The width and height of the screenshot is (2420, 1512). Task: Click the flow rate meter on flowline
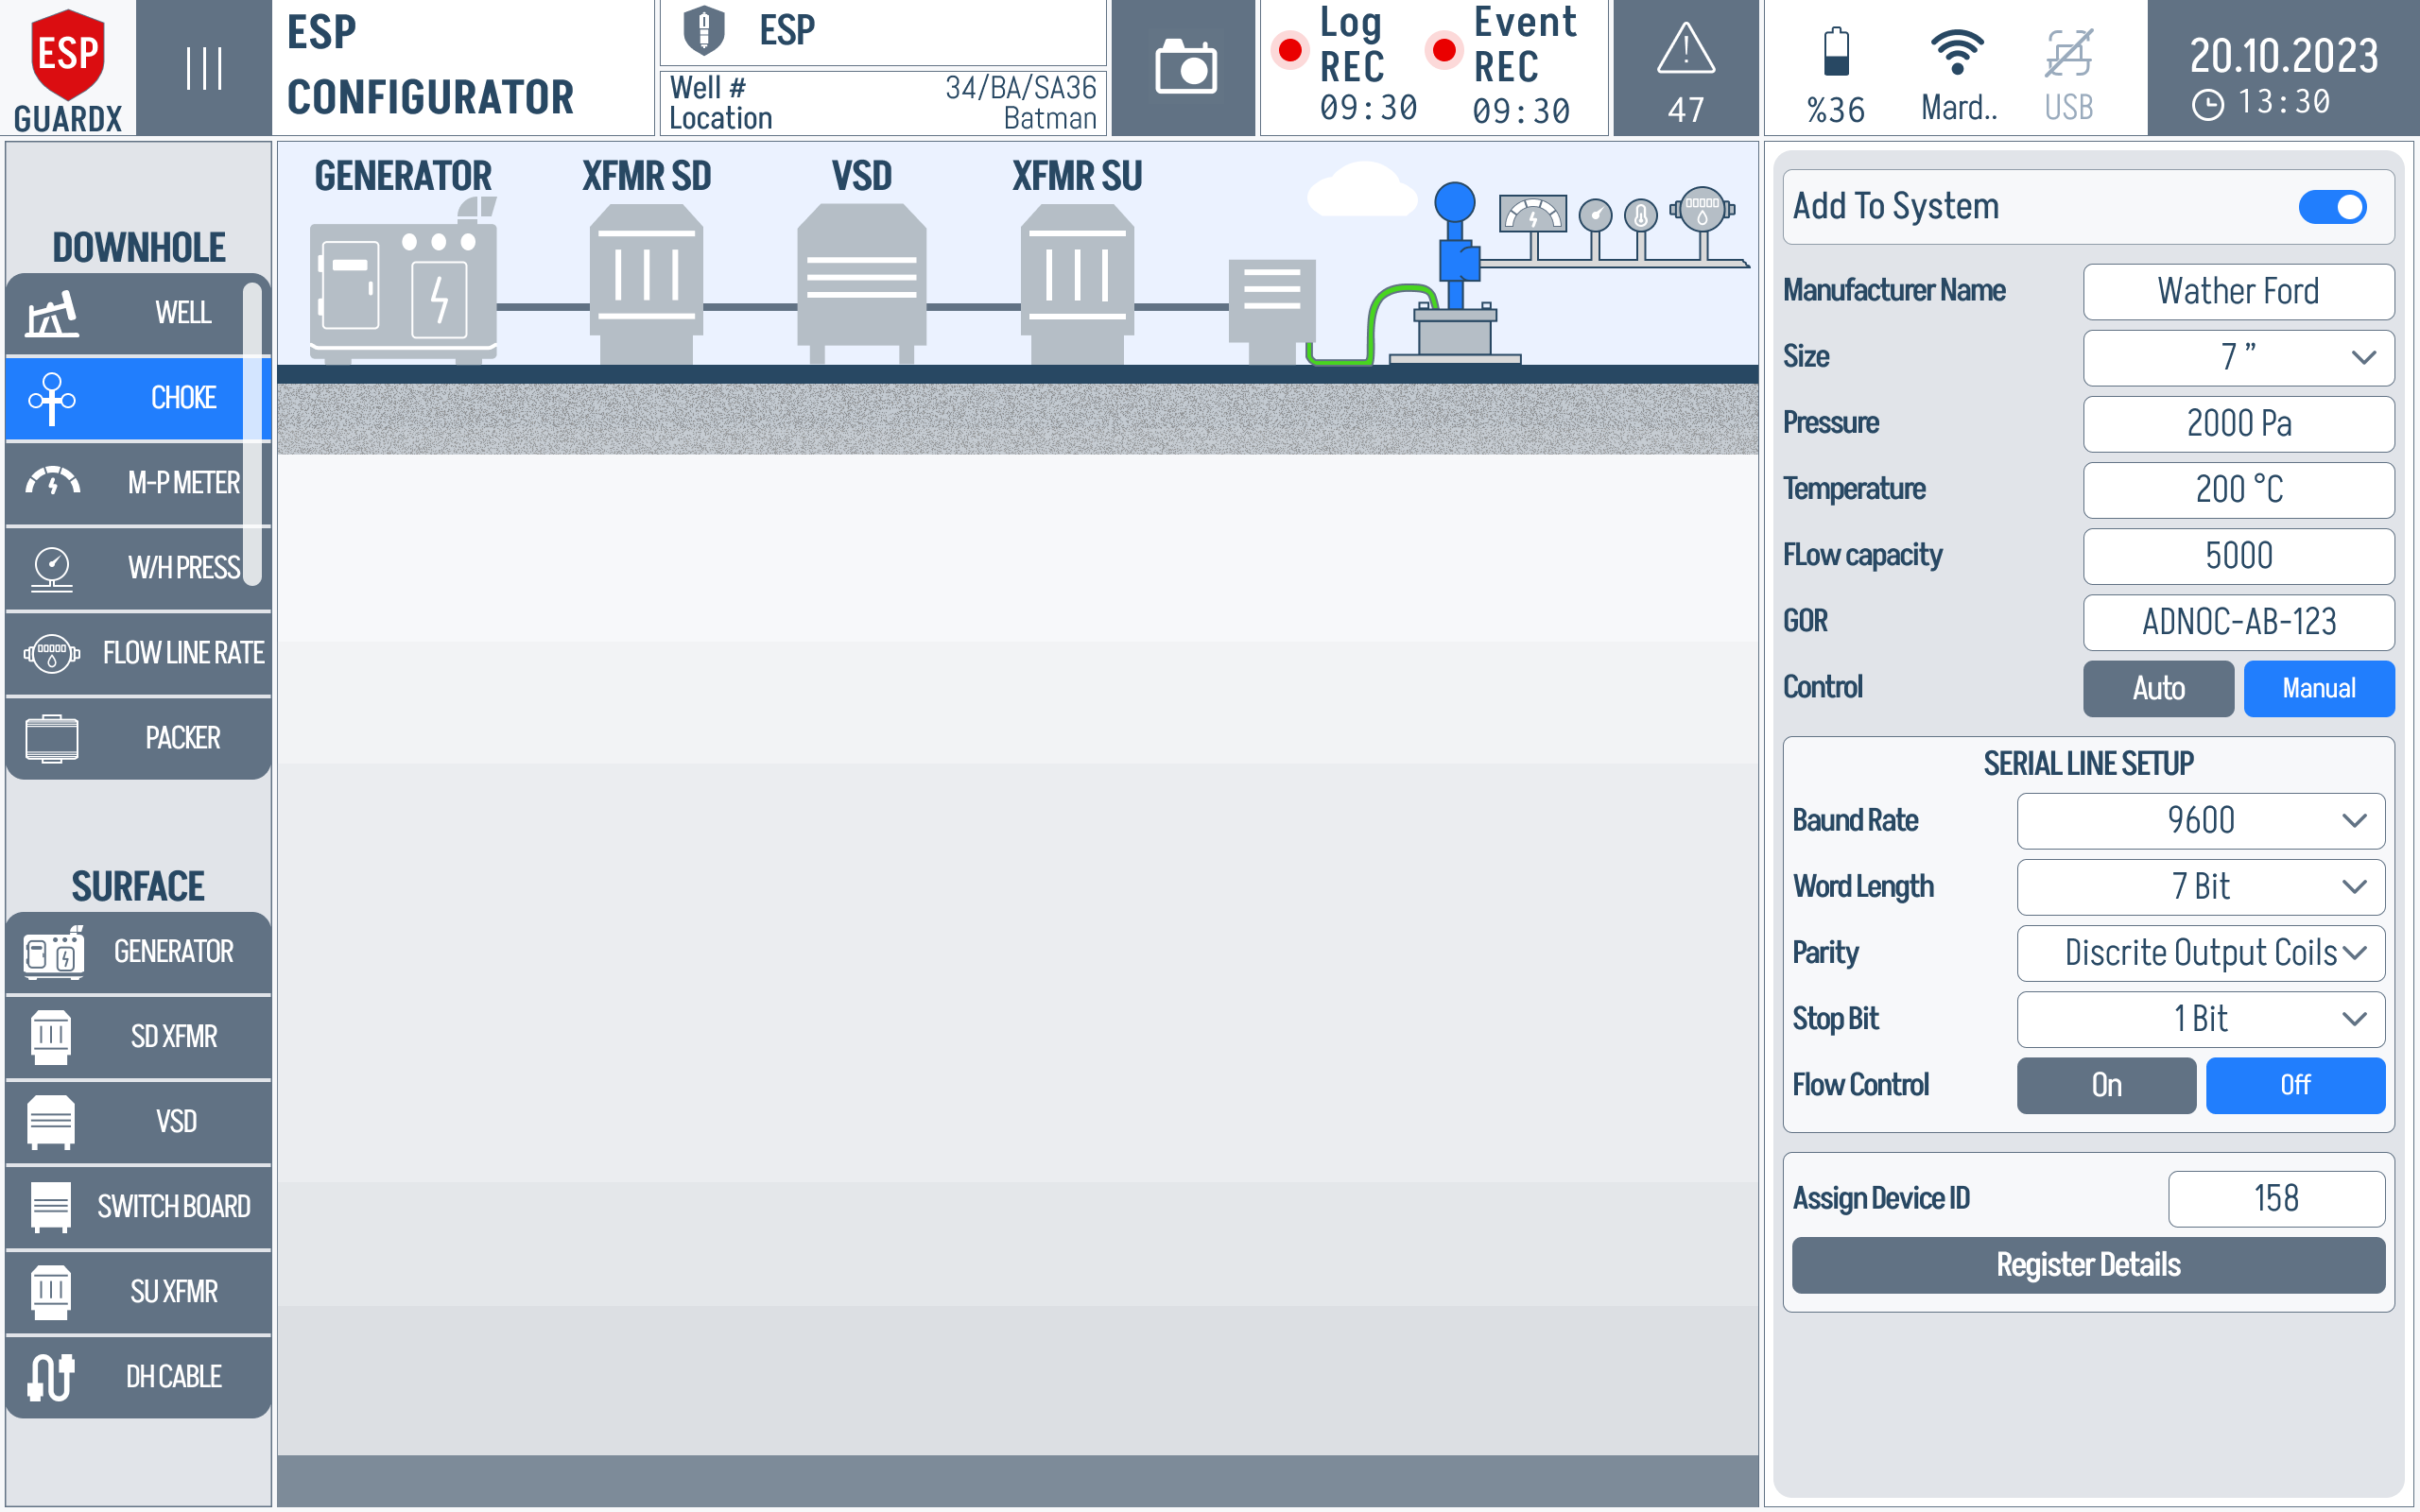(x=1702, y=209)
